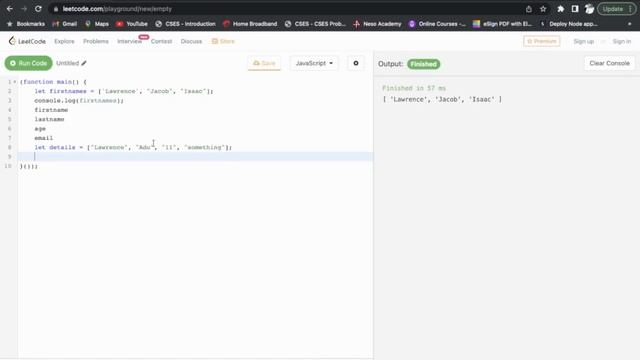The width and height of the screenshot is (640, 360).
Task: Click the 'lastname' line in editor
Action: click(x=49, y=119)
